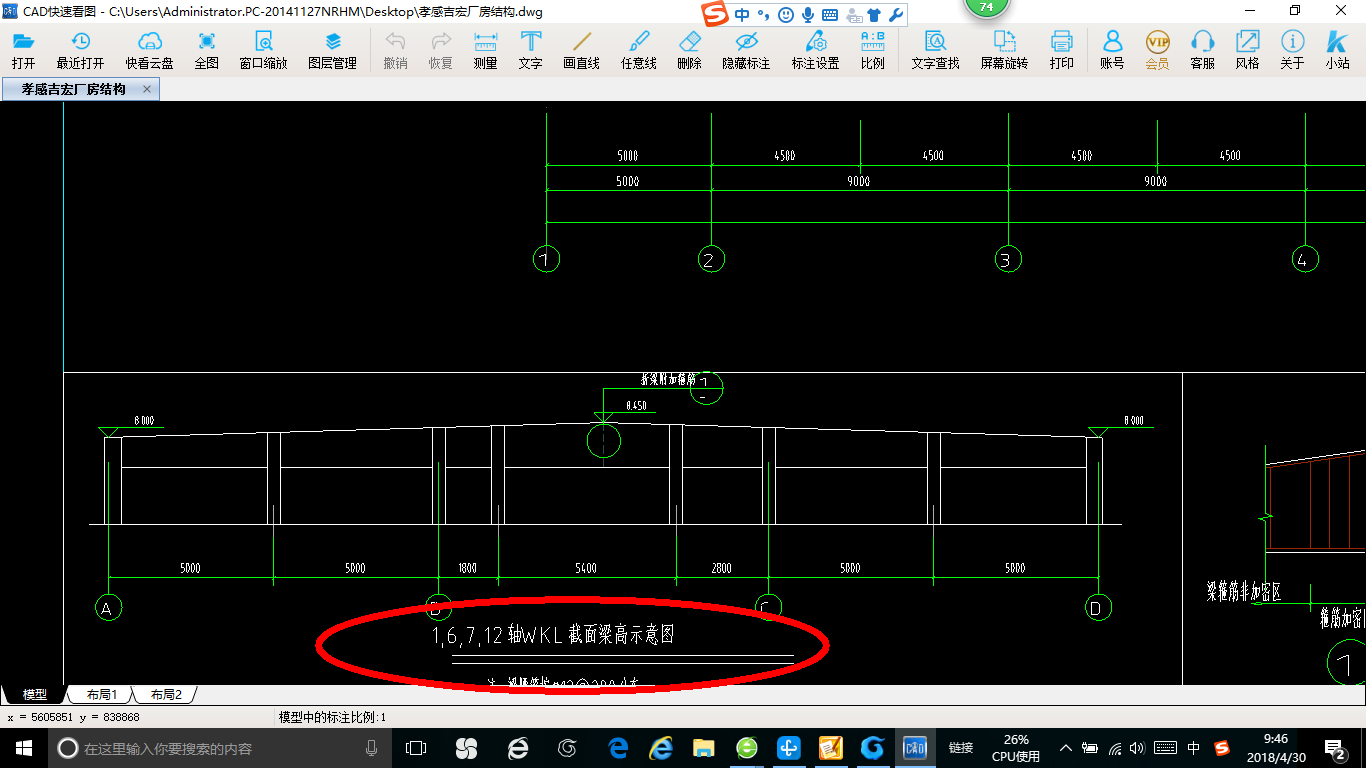Image resolution: width=1366 pixels, height=768 pixels.
Task: Switch to the 模型 model tab
Action: (35, 694)
